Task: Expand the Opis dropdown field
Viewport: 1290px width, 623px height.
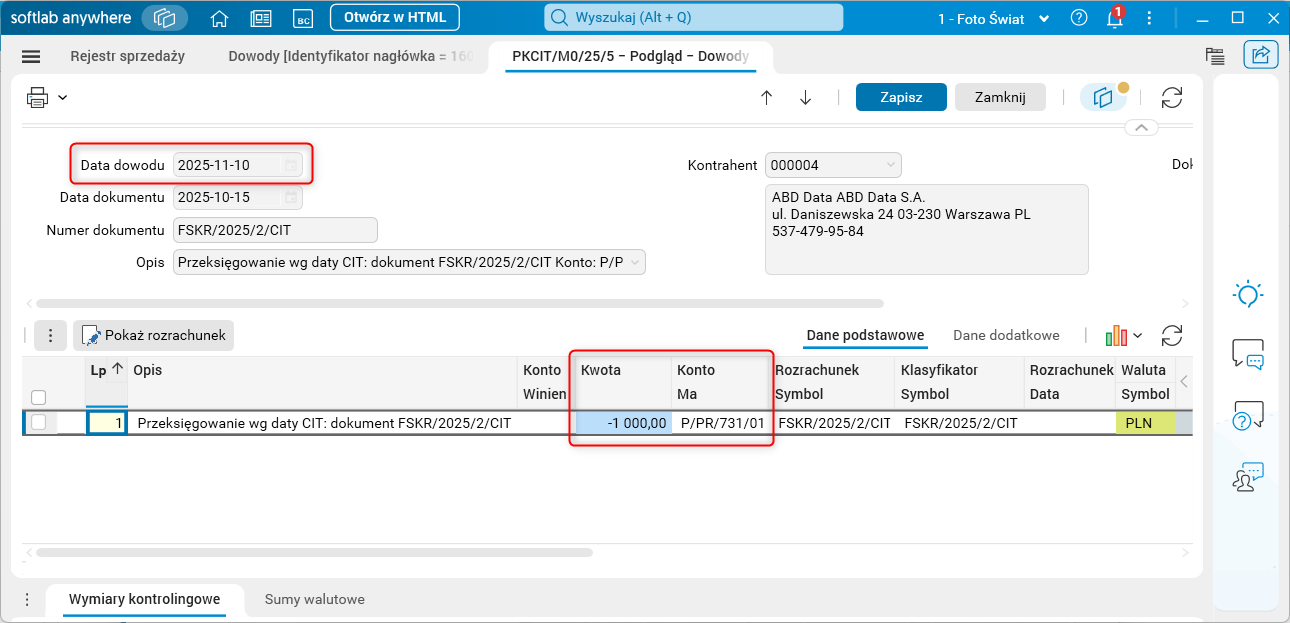Action: [x=634, y=263]
